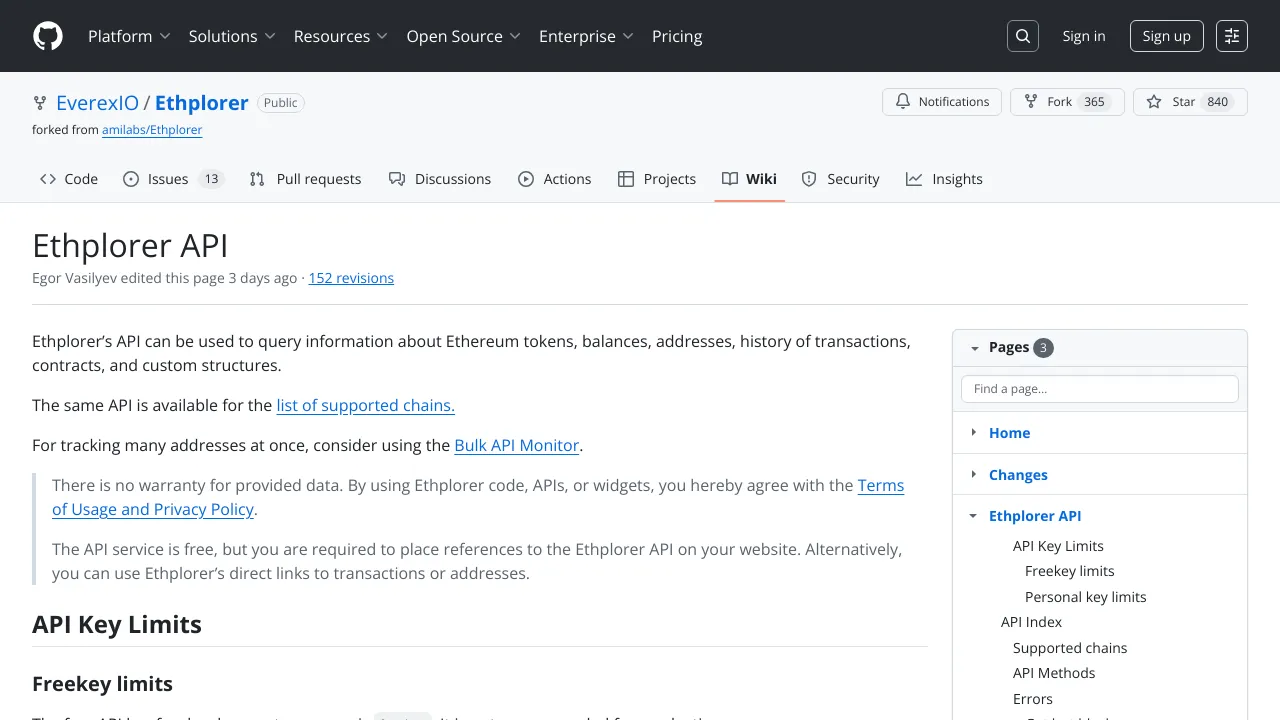The width and height of the screenshot is (1280, 720).
Task: Open the Changes wiki page link
Action: coord(1018,475)
